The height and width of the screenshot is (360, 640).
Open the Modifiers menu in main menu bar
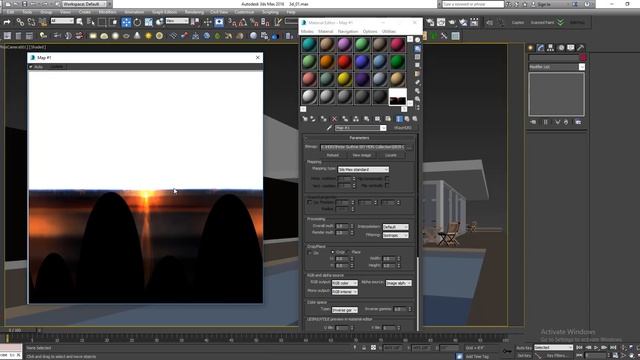[x=107, y=12]
